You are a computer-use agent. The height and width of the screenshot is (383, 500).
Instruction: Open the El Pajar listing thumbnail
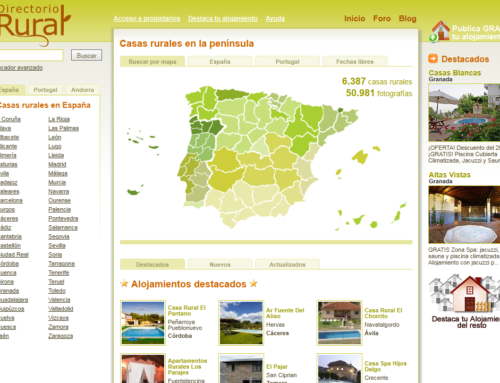click(241, 368)
